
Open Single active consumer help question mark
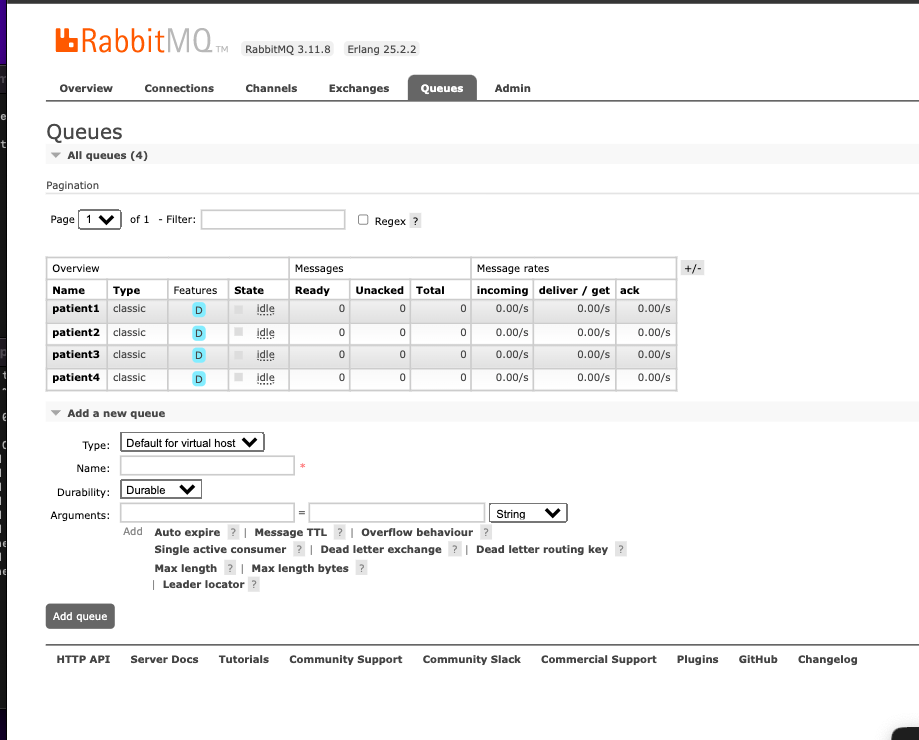299,549
